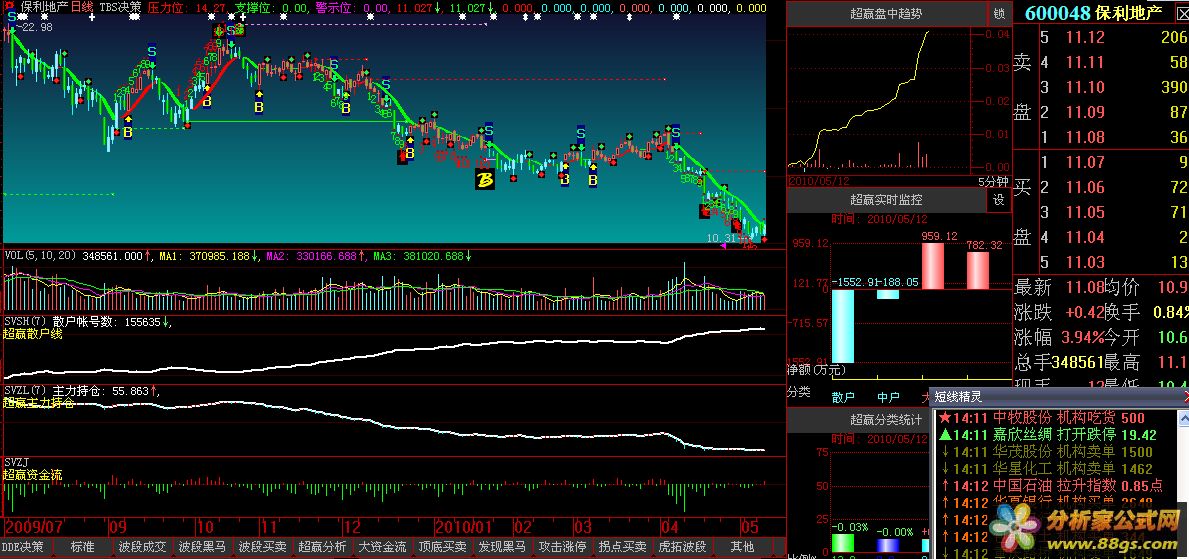1189x559 pixels.
Task: Click the red 782.32 bar in monitor
Action: (978, 270)
